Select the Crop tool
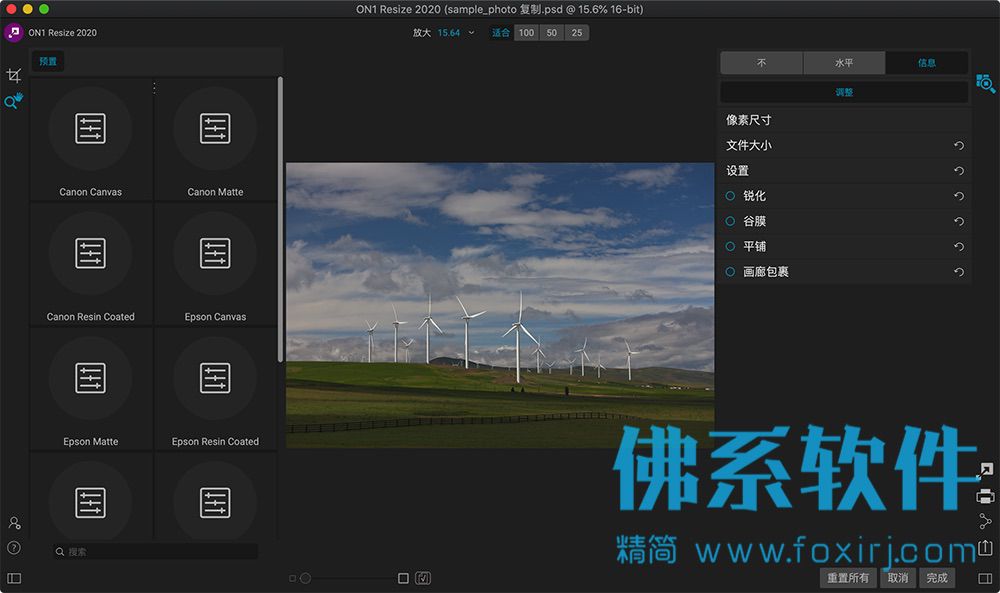The image size is (1000, 593). [13, 76]
